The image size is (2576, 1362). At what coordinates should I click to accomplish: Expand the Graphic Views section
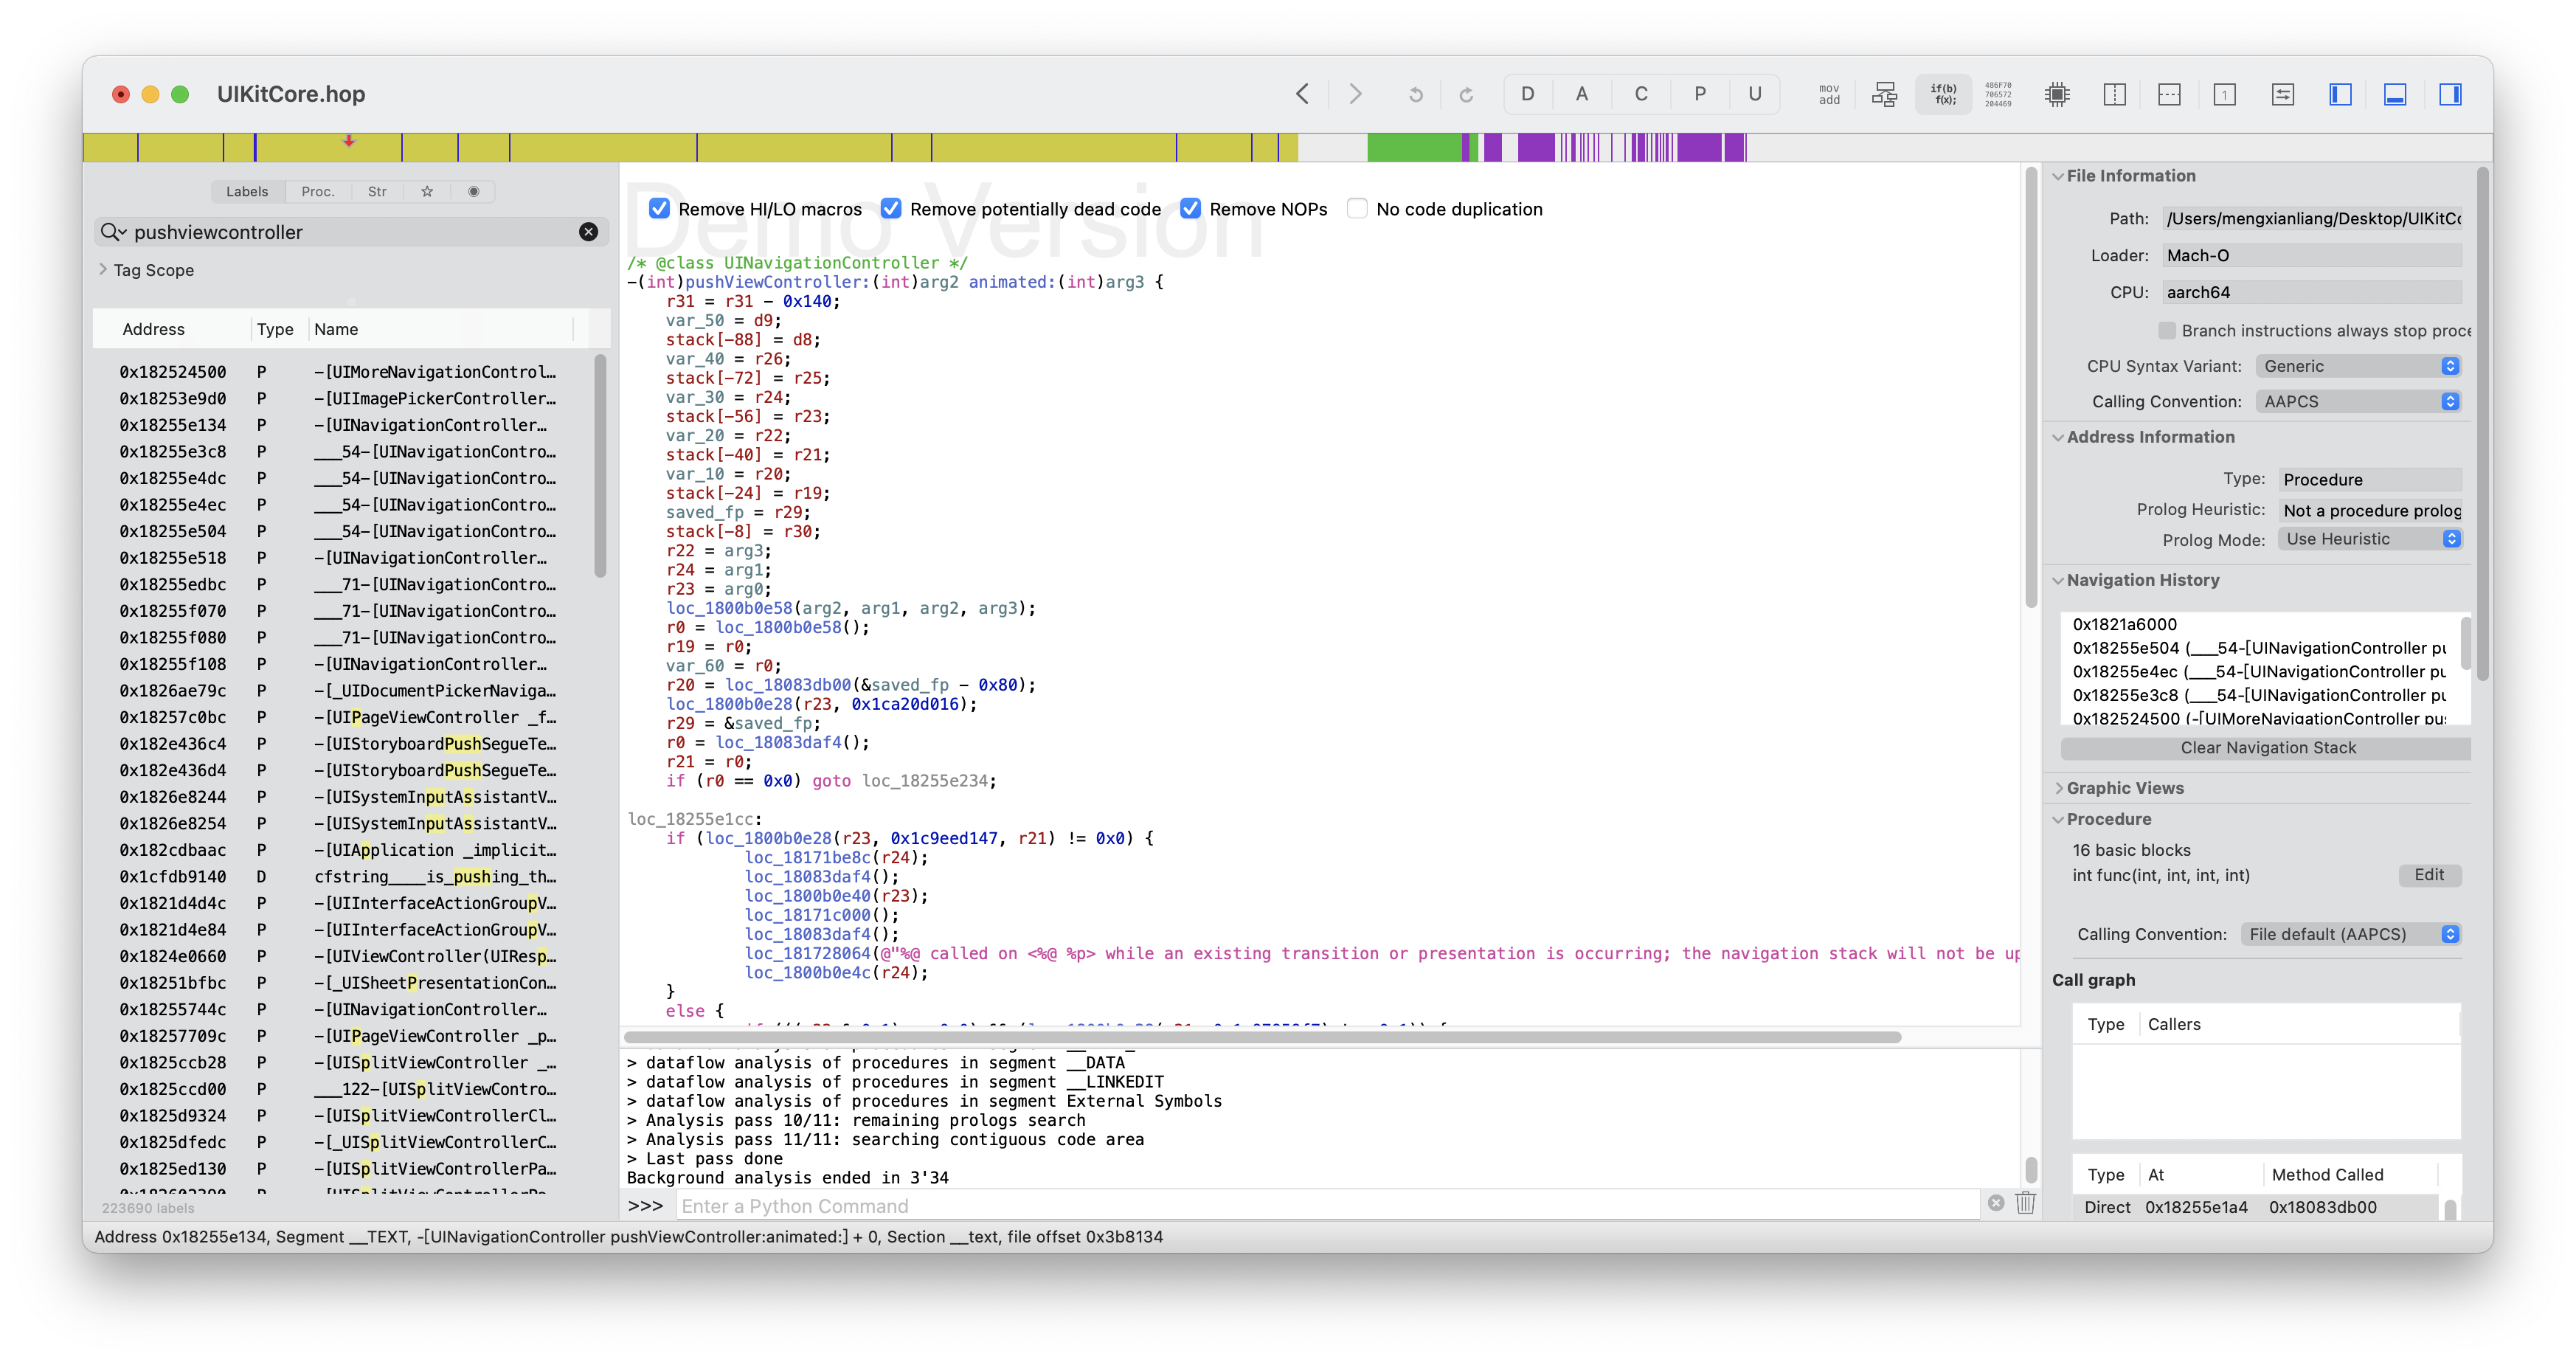tap(2058, 788)
